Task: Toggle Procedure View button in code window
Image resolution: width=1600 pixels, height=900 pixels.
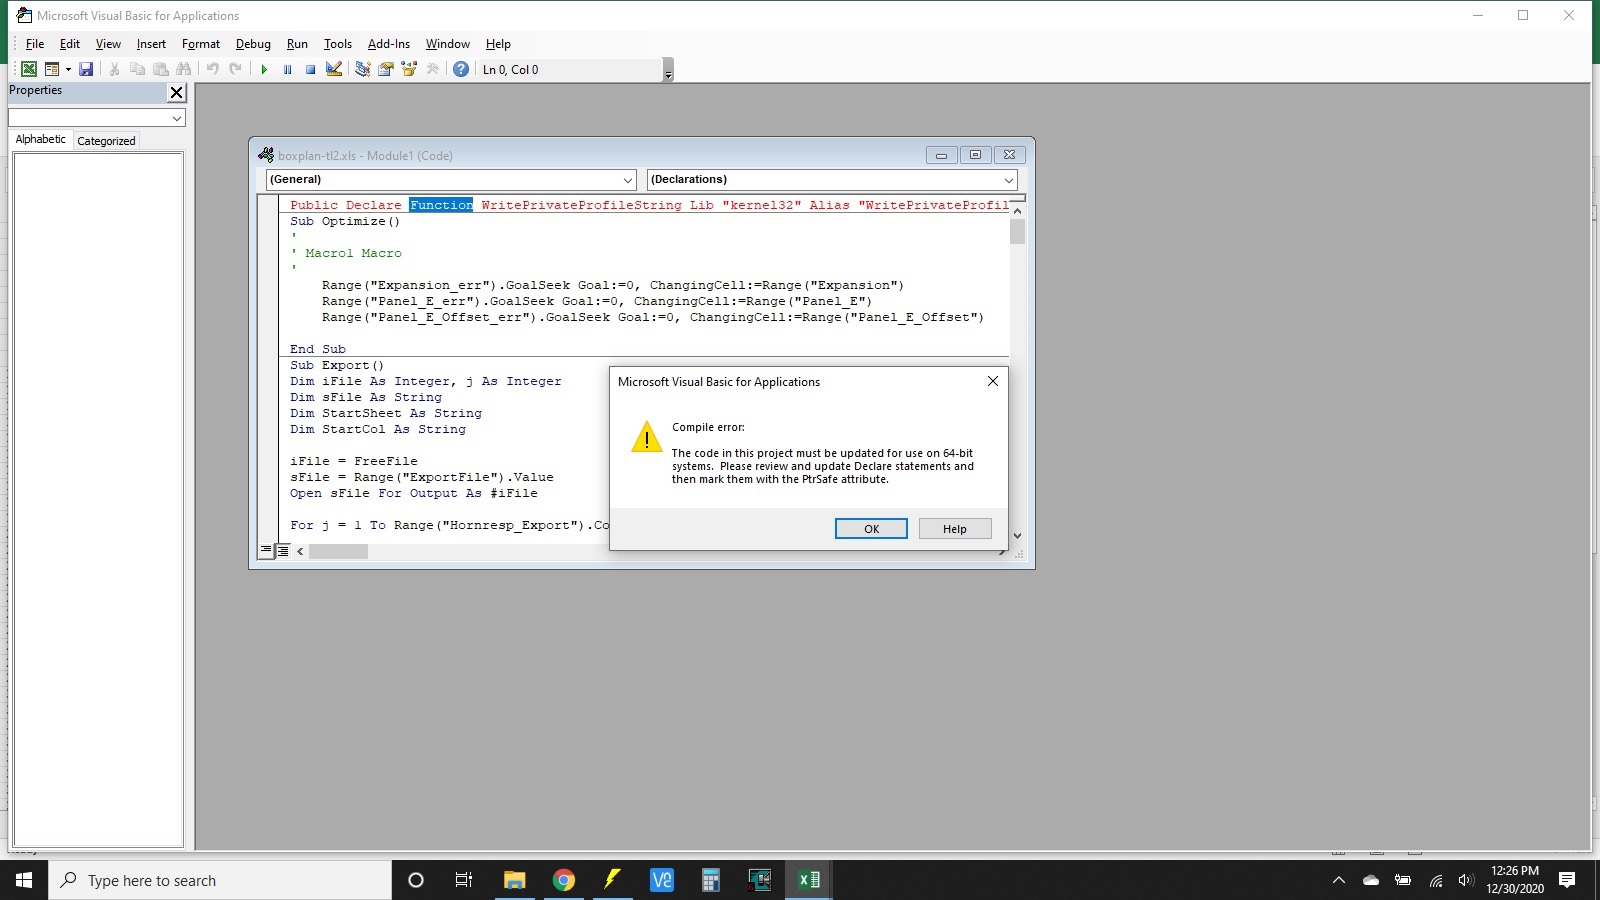Action: 266,551
